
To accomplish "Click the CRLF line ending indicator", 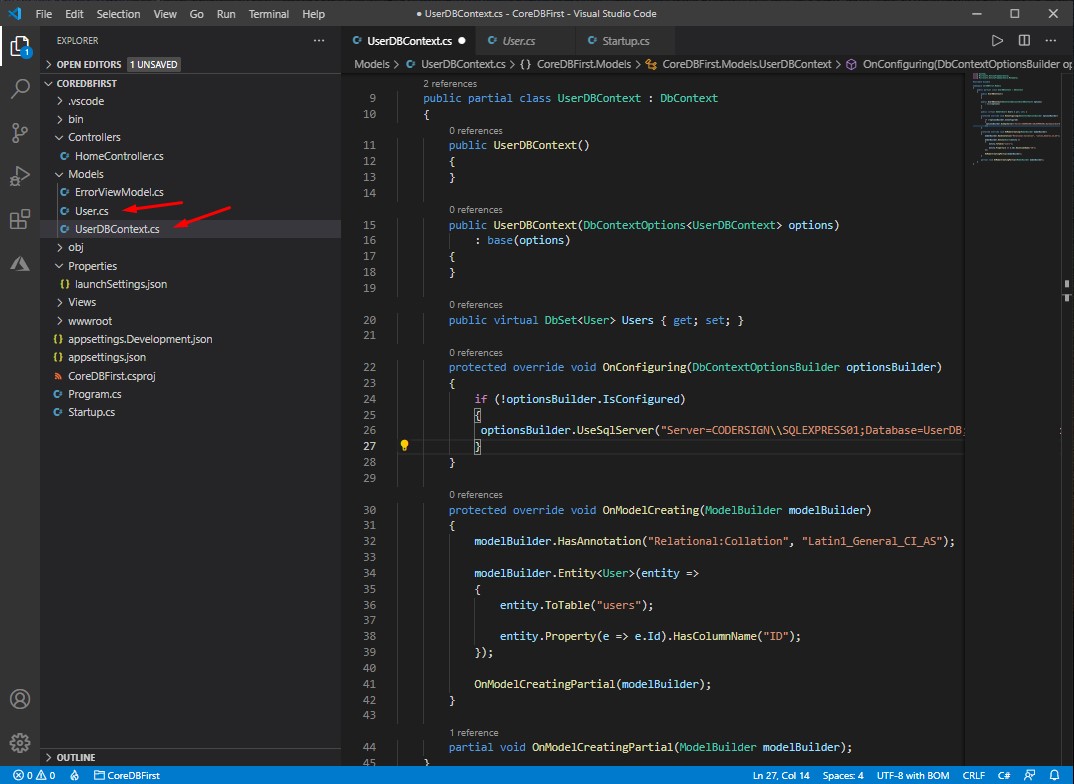I will pos(973,775).
